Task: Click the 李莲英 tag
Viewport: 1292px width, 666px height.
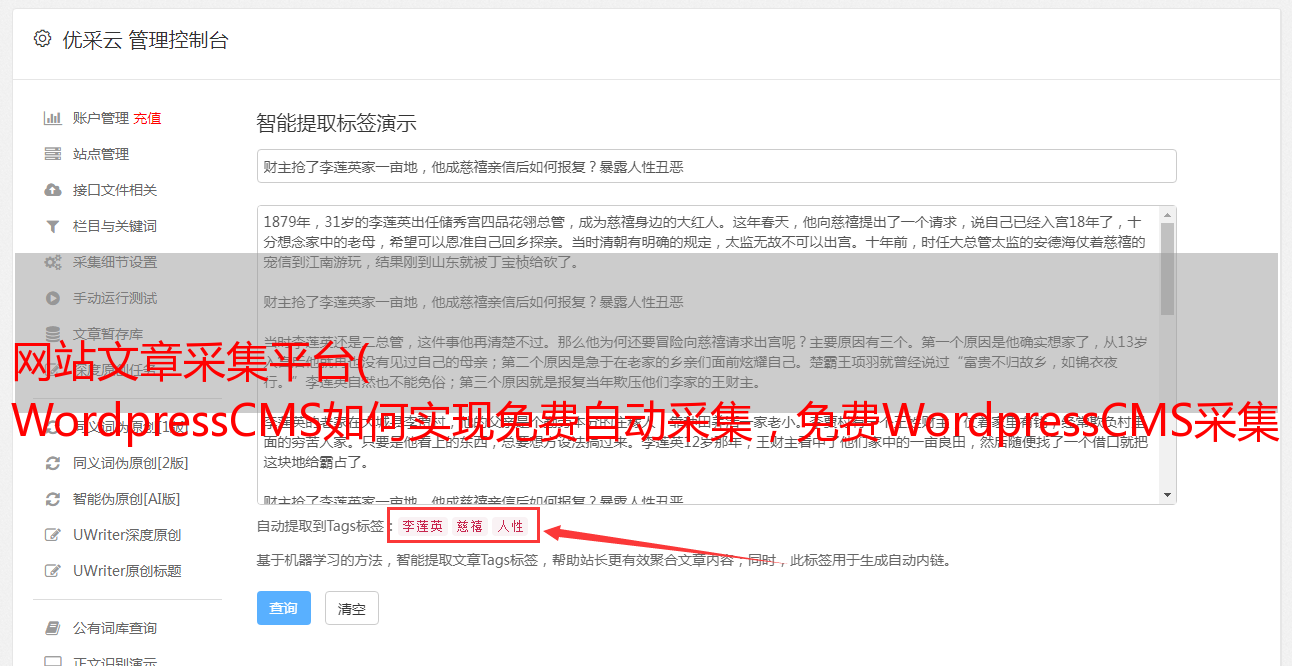Action: [x=423, y=526]
